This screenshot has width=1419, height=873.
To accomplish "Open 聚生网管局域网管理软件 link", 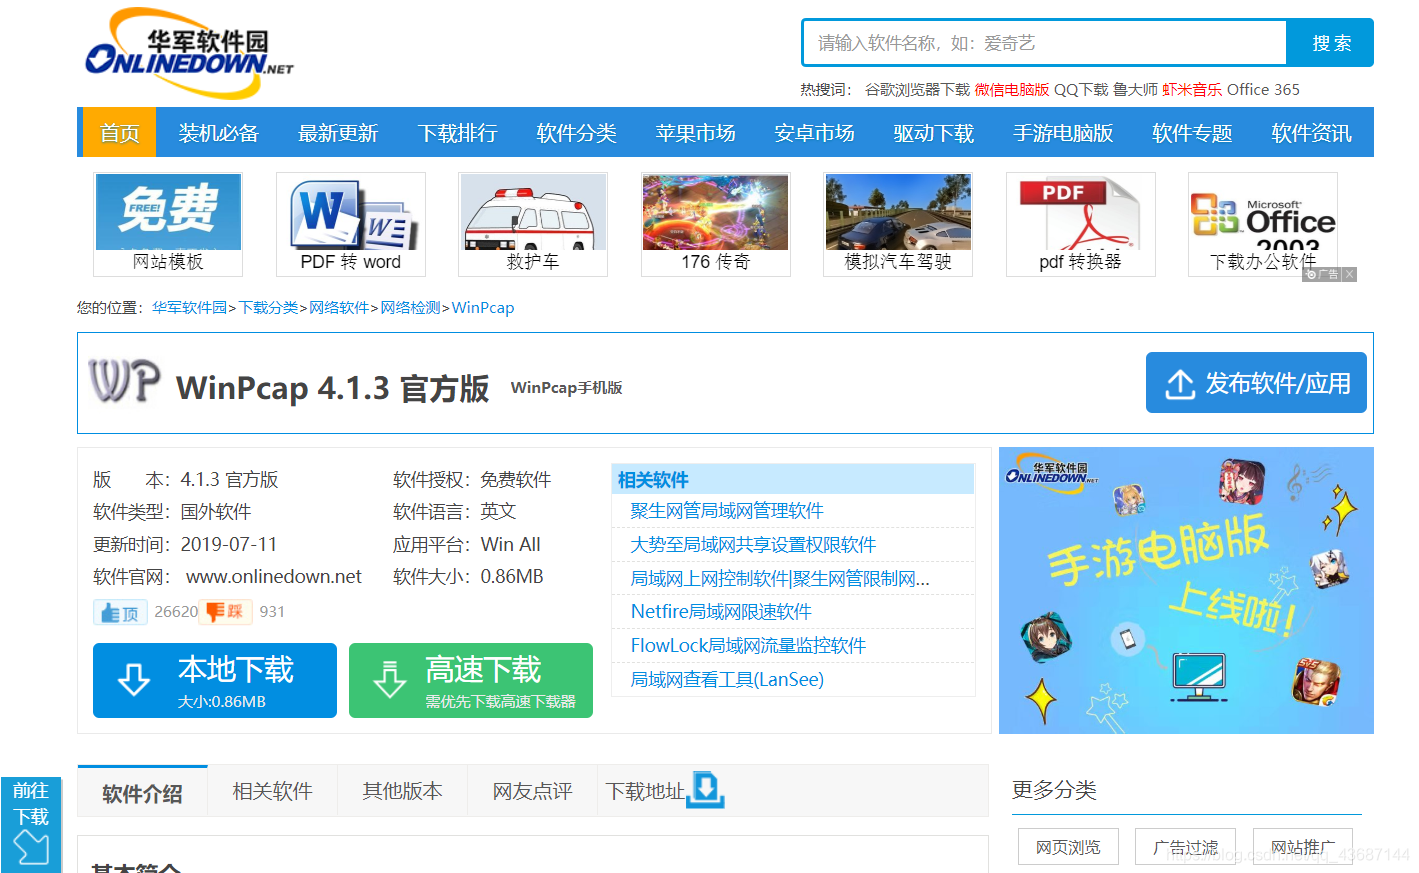I will [727, 511].
